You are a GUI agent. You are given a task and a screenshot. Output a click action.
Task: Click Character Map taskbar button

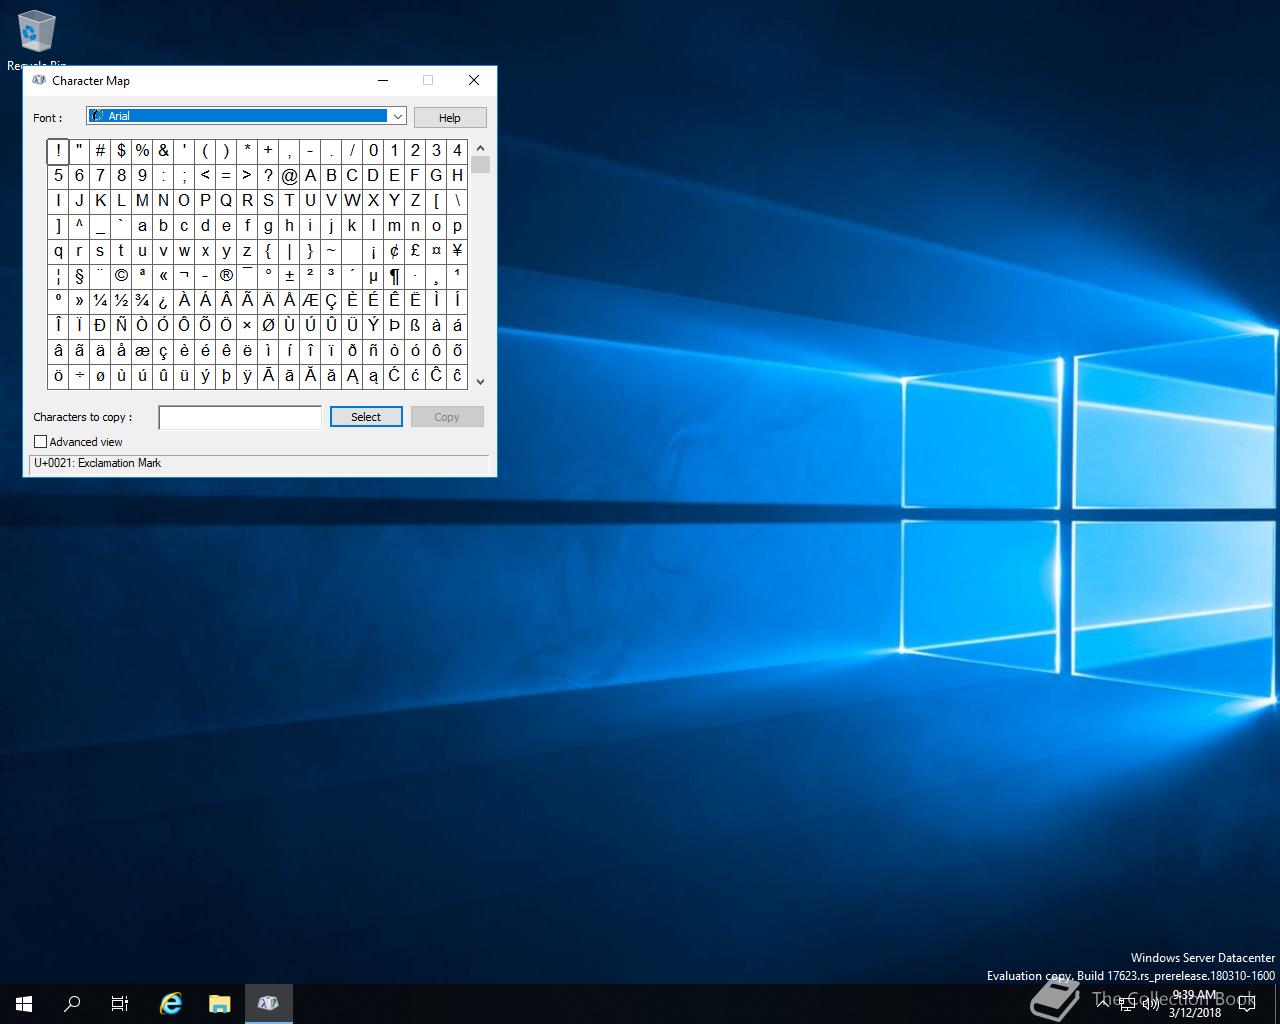[268, 1003]
